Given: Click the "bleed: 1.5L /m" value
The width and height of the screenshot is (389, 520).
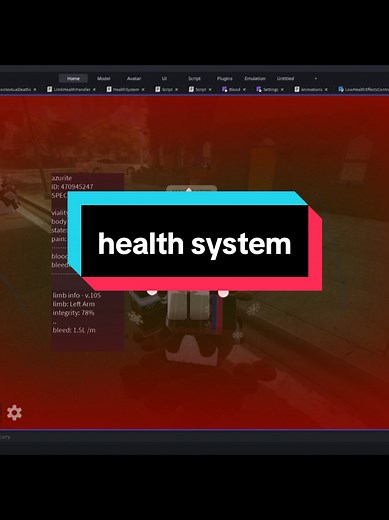Looking at the screenshot, I should pos(74,330).
